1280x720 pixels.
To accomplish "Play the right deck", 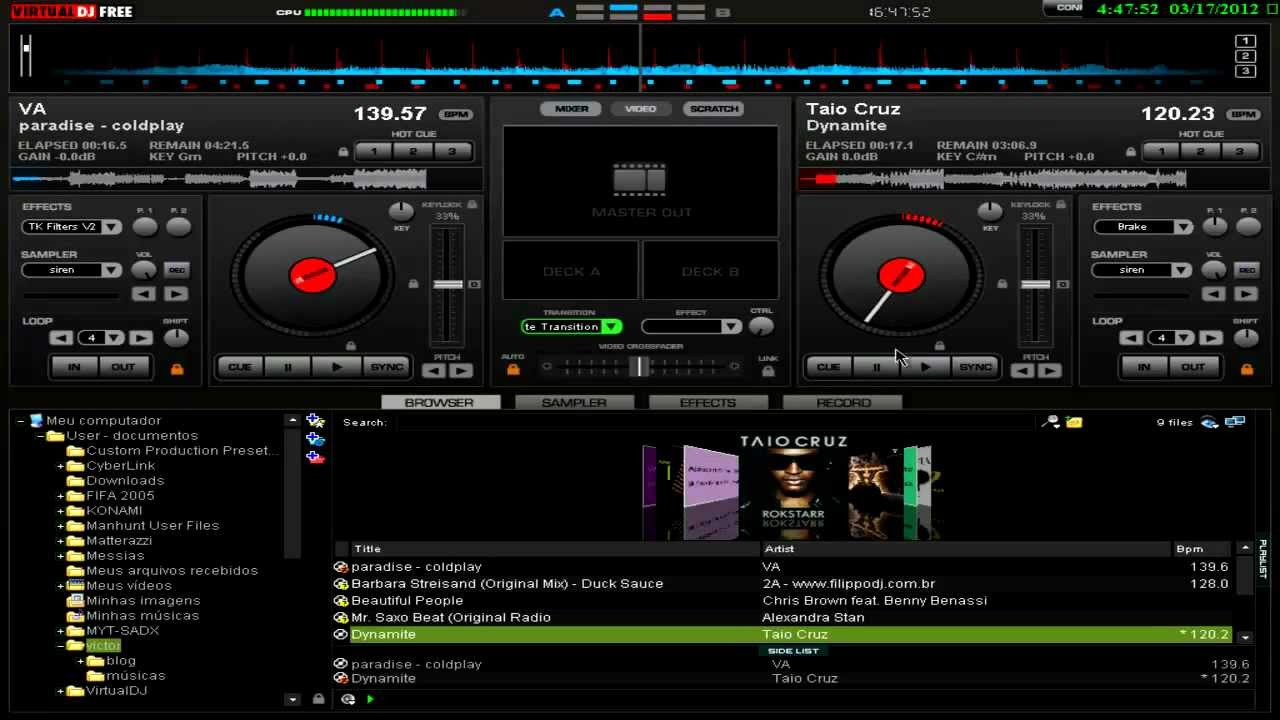I will tap(925, 367).
